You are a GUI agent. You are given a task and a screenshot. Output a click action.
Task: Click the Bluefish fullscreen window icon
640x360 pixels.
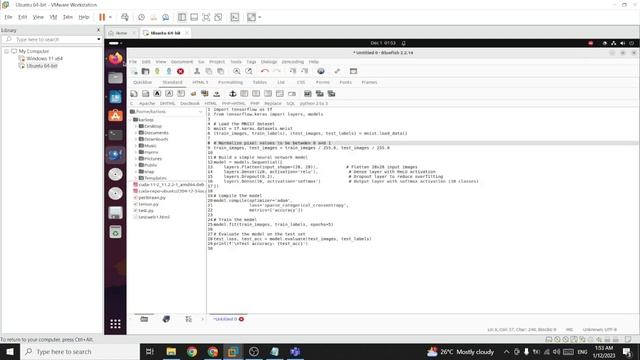pyautogui.click(x=353, y=71)
